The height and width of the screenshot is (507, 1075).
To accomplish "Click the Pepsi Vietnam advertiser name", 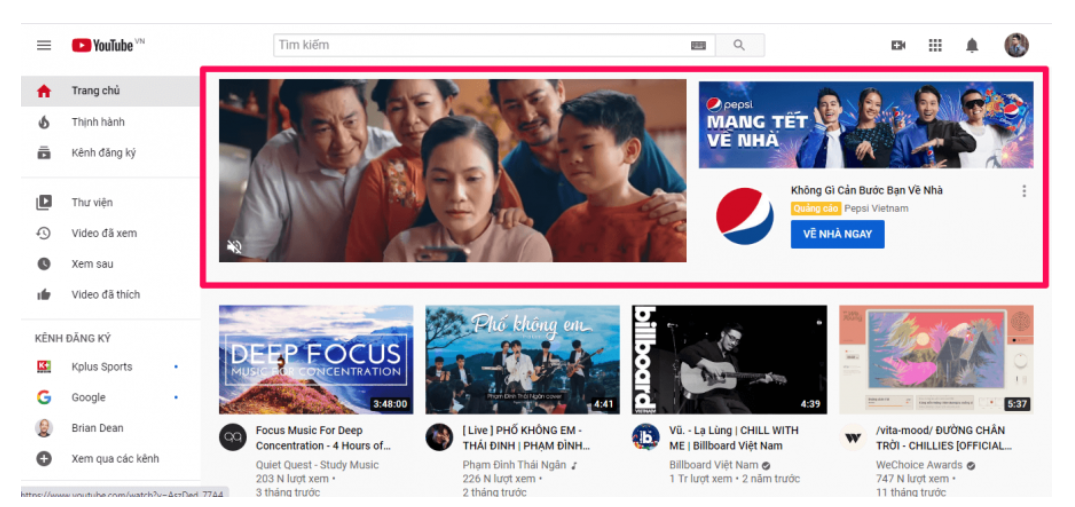I will pos(876,208).
